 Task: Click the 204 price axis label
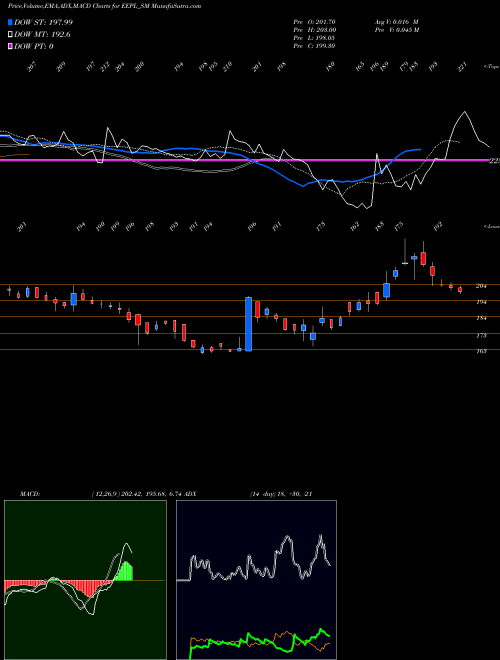point(481,286)
